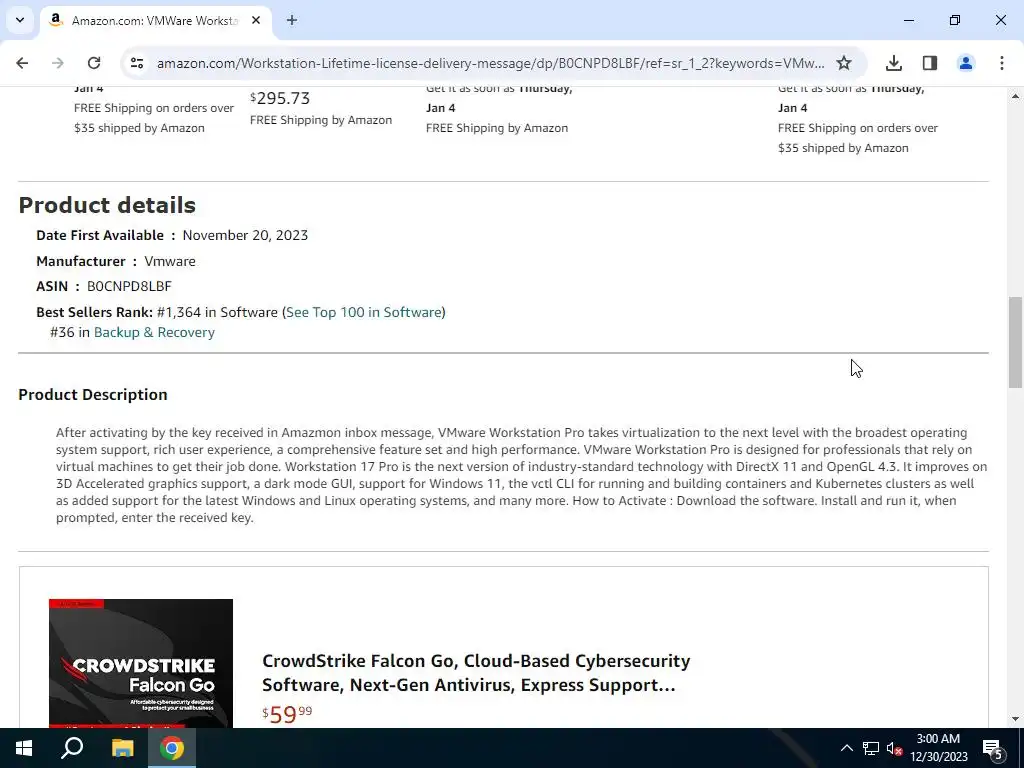Open a new browser tab

click(292, 20)
